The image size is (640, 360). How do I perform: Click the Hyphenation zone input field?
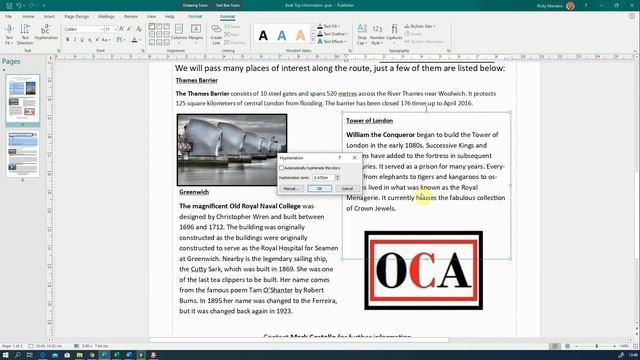coord(323,178)
